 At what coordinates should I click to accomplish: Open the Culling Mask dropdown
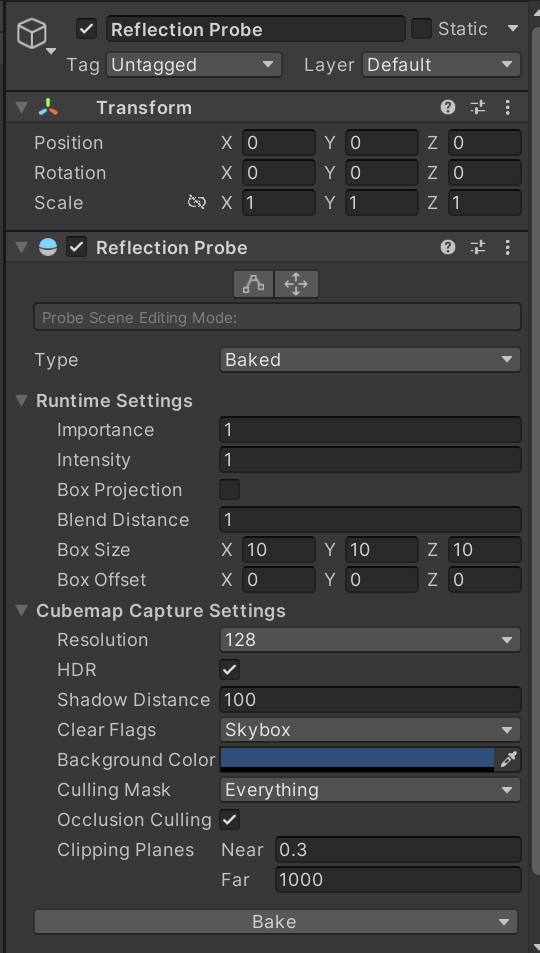[x=370, y=790]
